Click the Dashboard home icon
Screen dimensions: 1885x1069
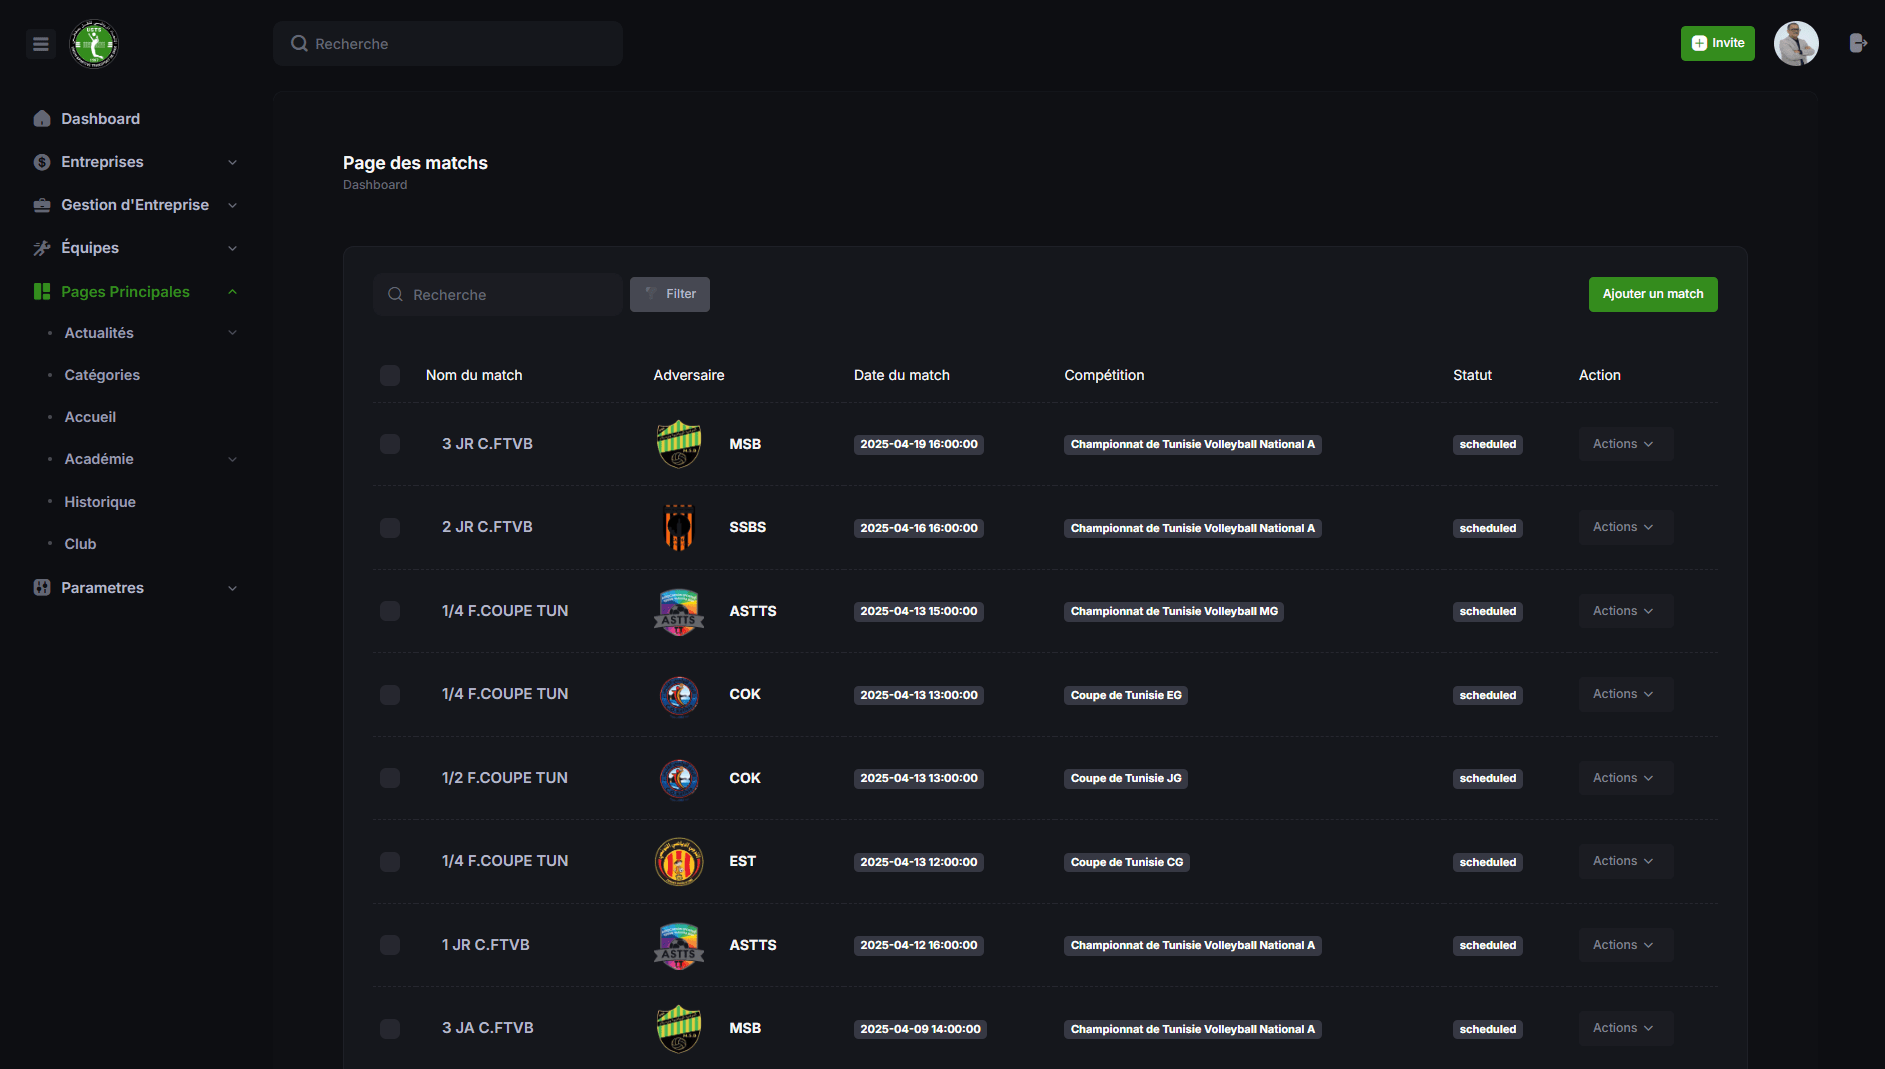pyautogui.click(x=42, y=119)
